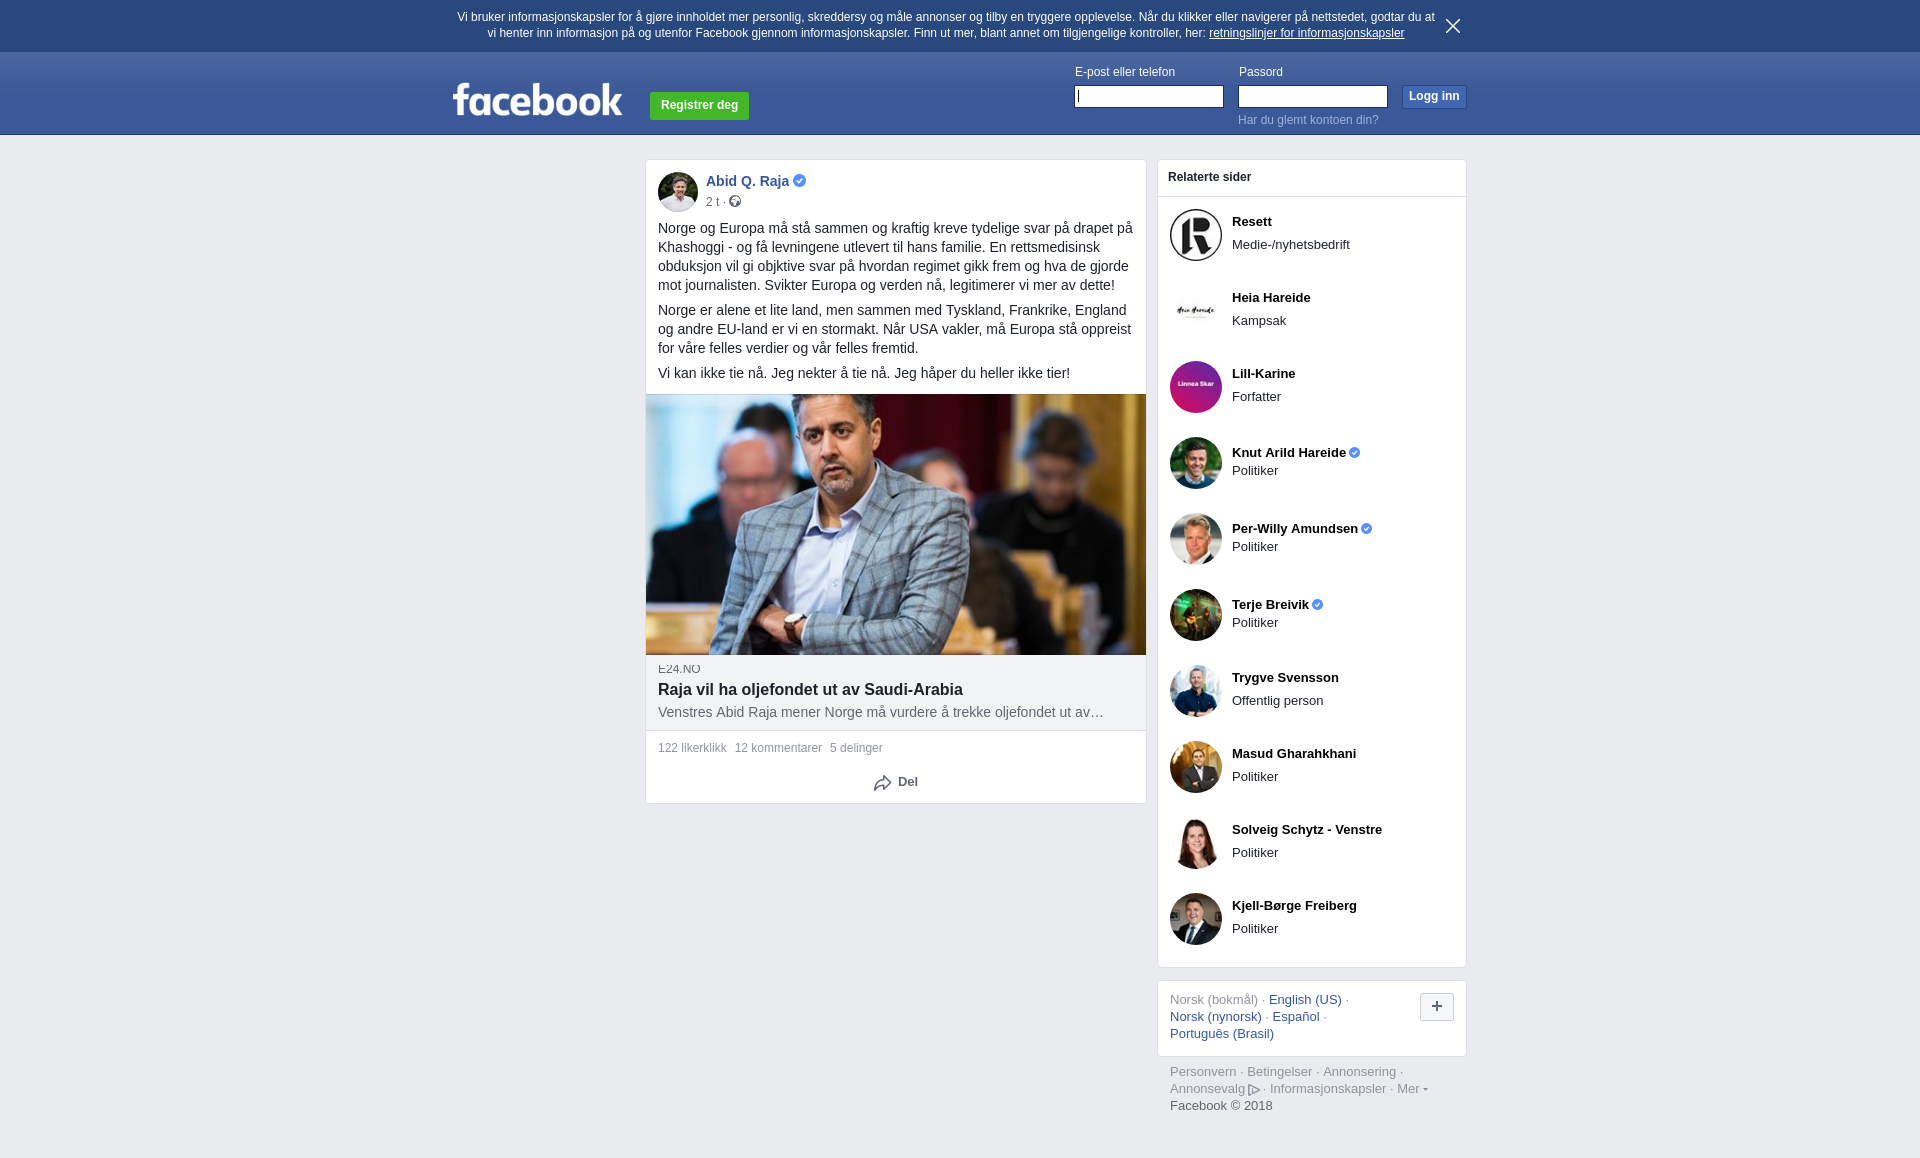
Task: Expand more languages with the plus button
Action: [1437, 1007]
